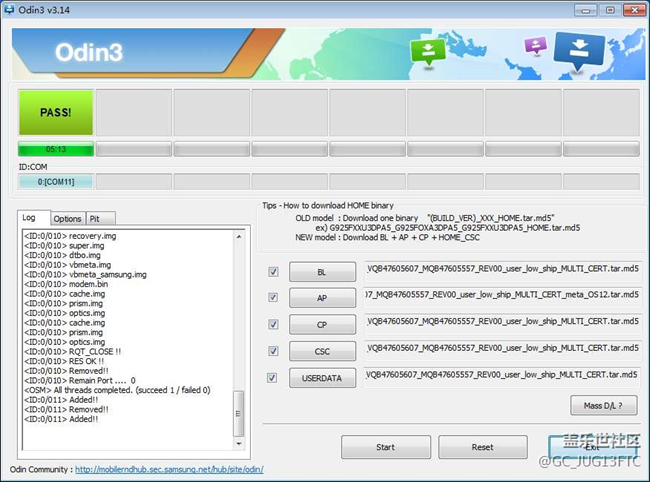The height and width of the screenshot is (482, 650).
Task: Click the 'RES OK !!' log line
Action: [x=64, y=361]
